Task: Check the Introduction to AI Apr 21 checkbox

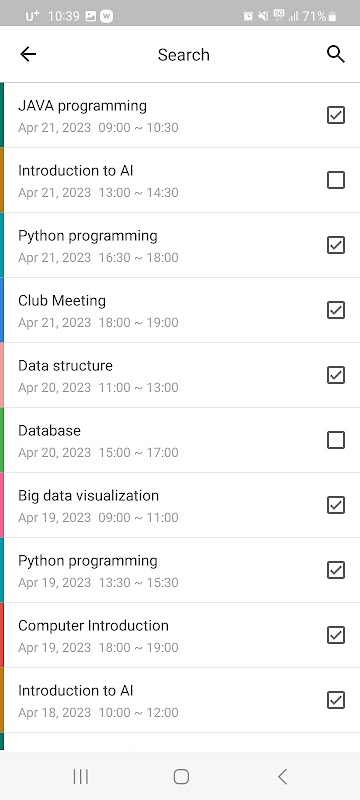Action: [x=336, y=180]
